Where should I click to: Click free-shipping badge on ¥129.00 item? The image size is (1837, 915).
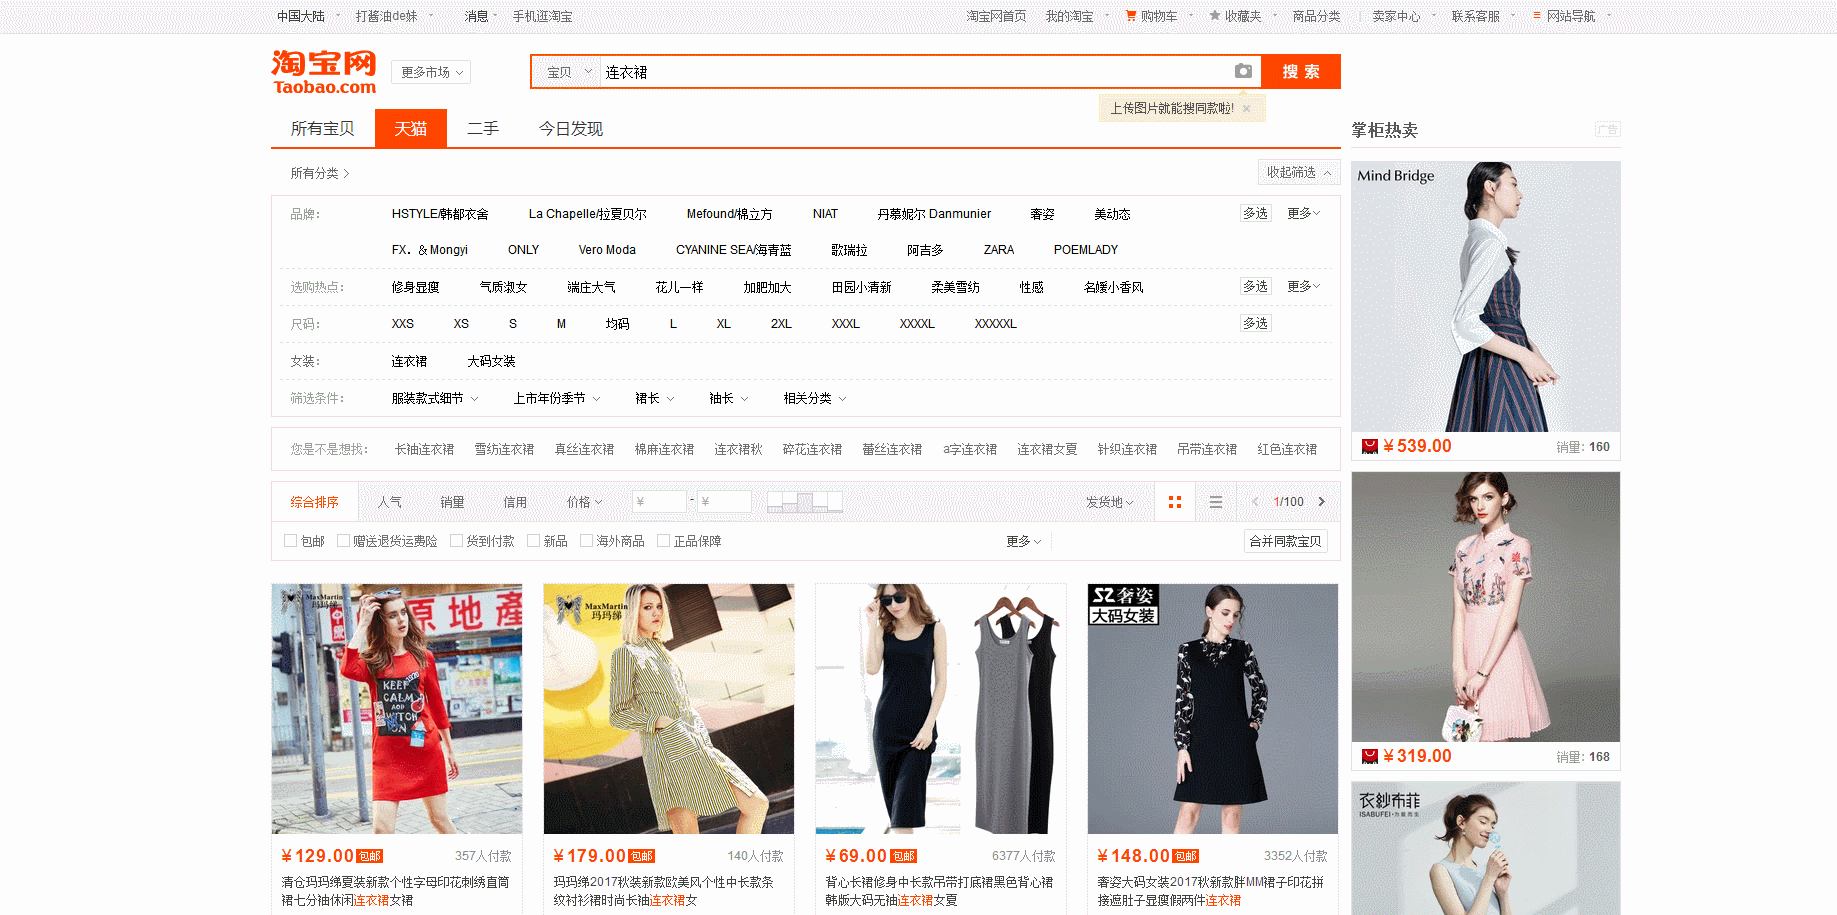click(x=370, y=856)
